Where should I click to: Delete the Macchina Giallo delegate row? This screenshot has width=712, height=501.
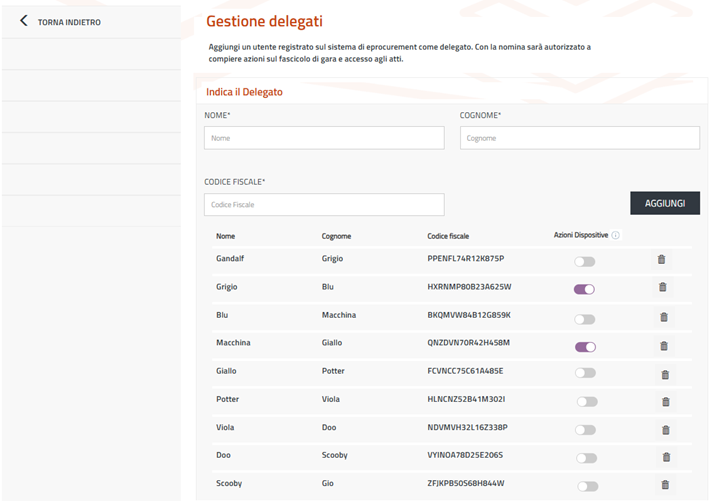click(x=662, y=346)
